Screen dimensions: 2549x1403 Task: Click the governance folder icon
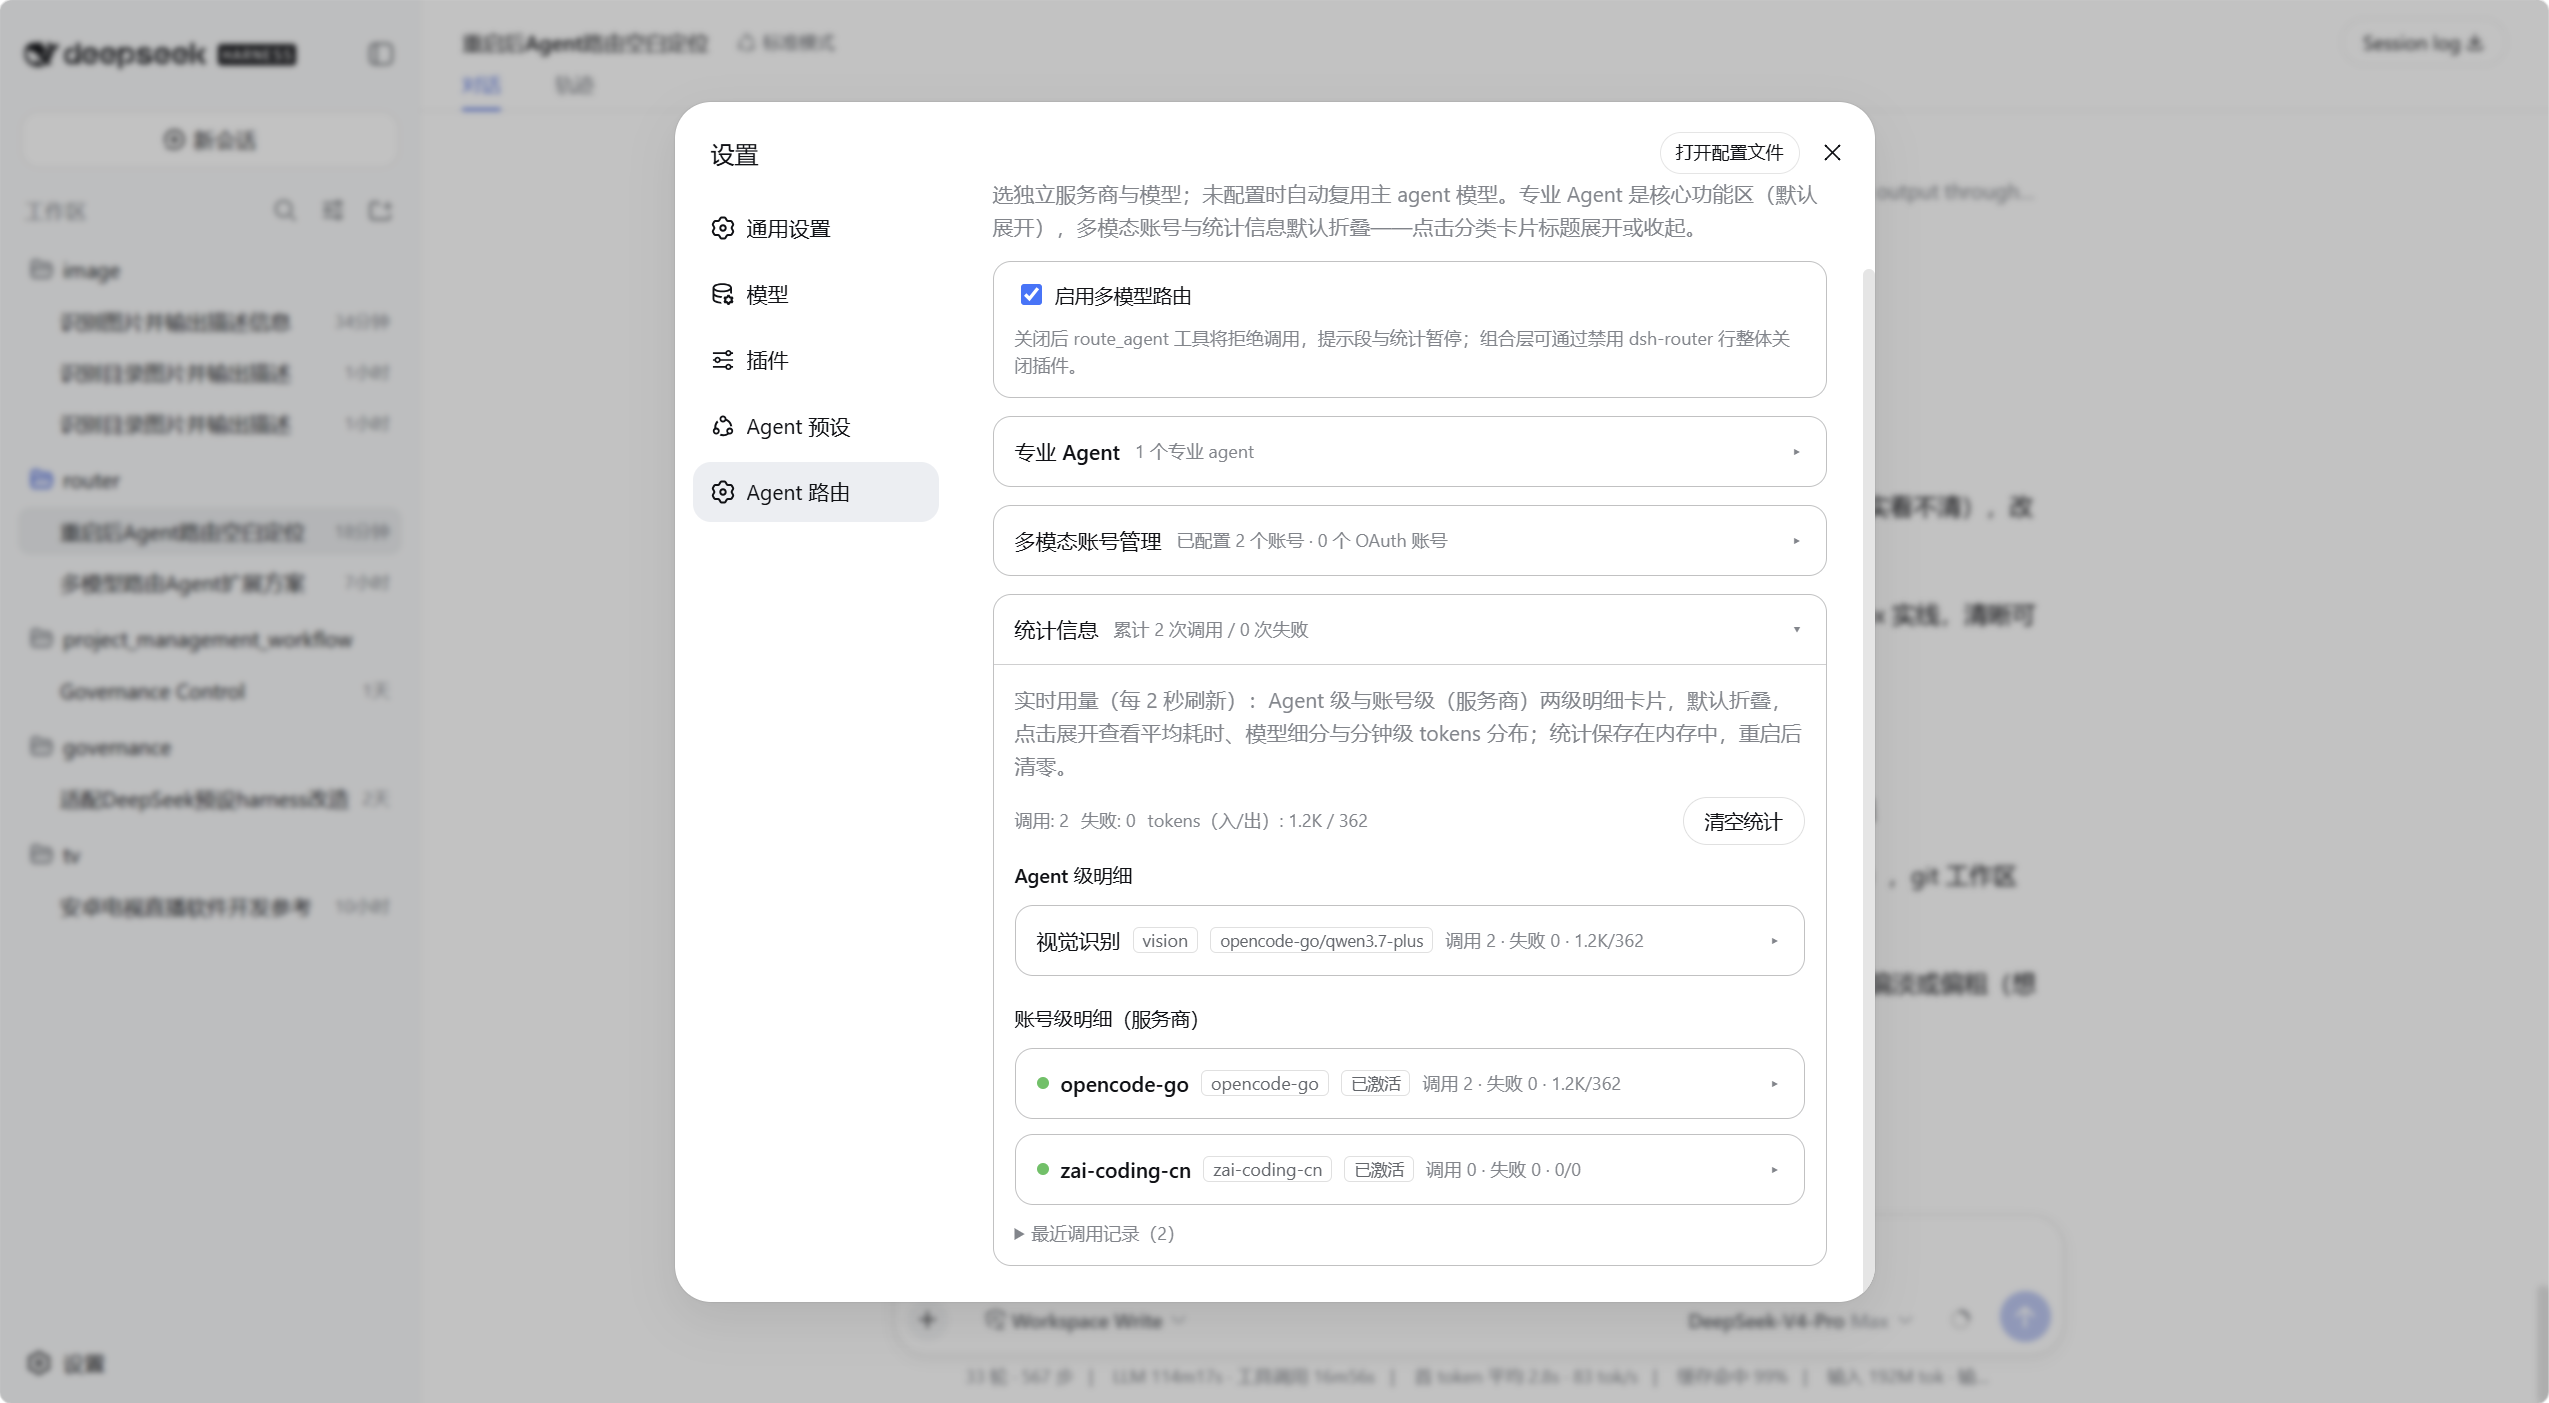[x=41, y=747]
